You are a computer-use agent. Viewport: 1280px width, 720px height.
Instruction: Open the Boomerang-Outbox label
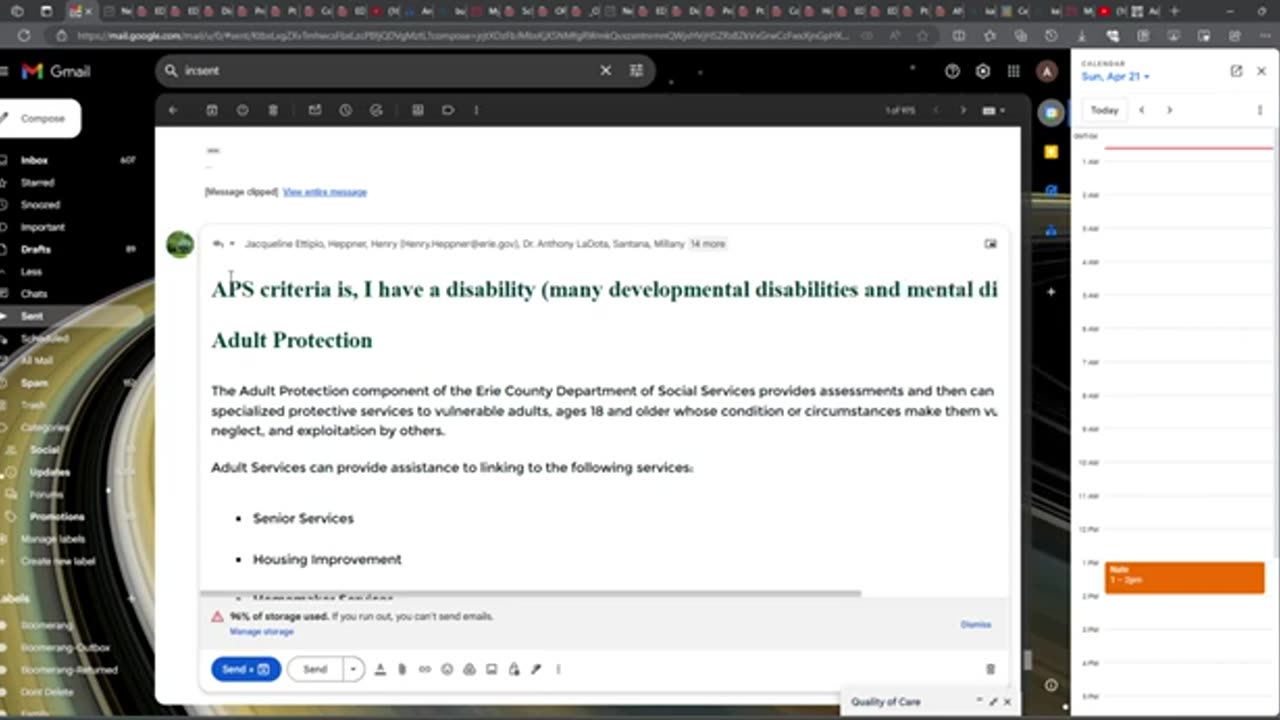pos(66,647)
